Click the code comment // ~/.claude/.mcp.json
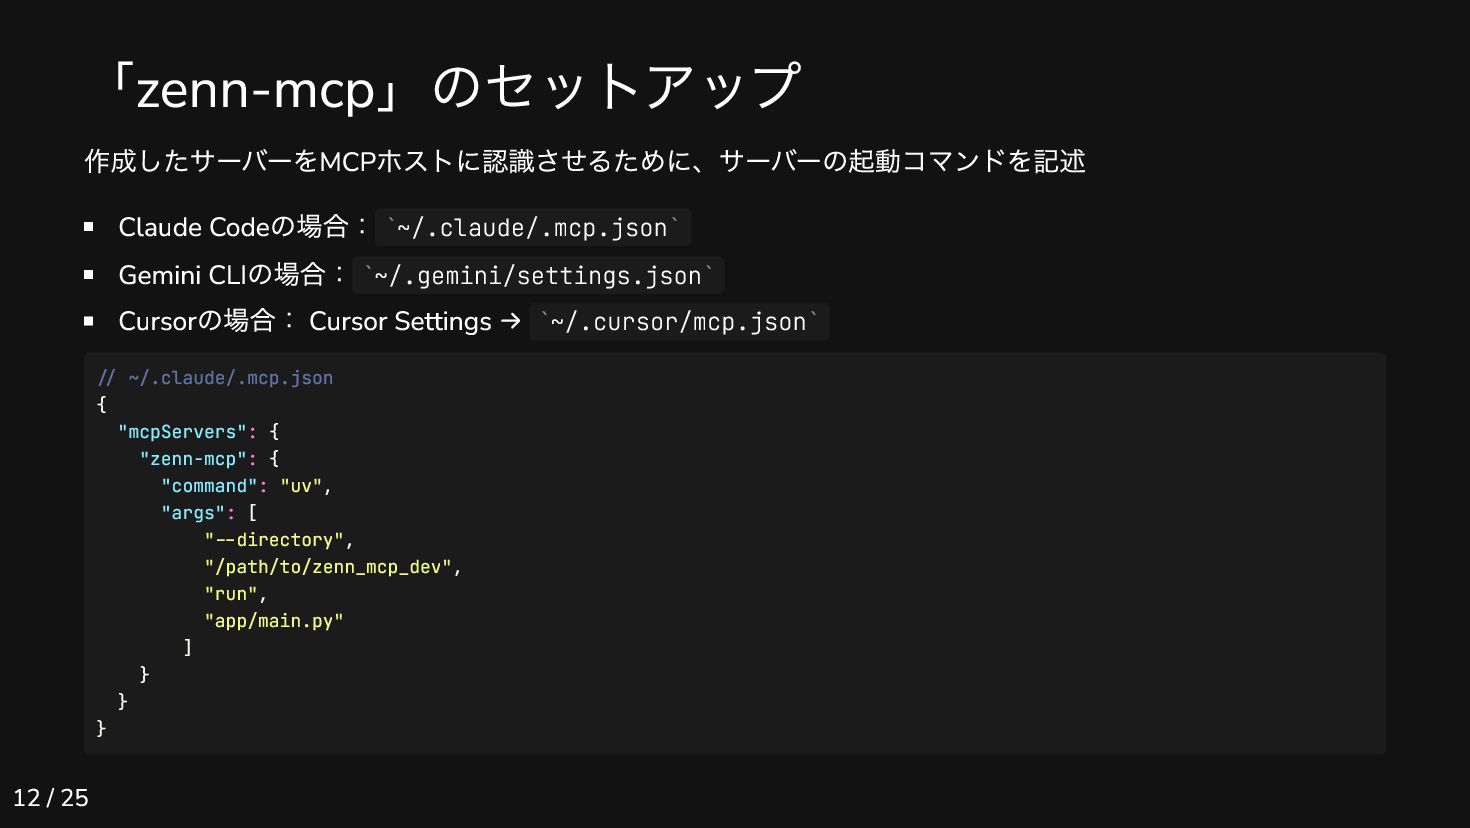1470x828 pixels. 215,378
